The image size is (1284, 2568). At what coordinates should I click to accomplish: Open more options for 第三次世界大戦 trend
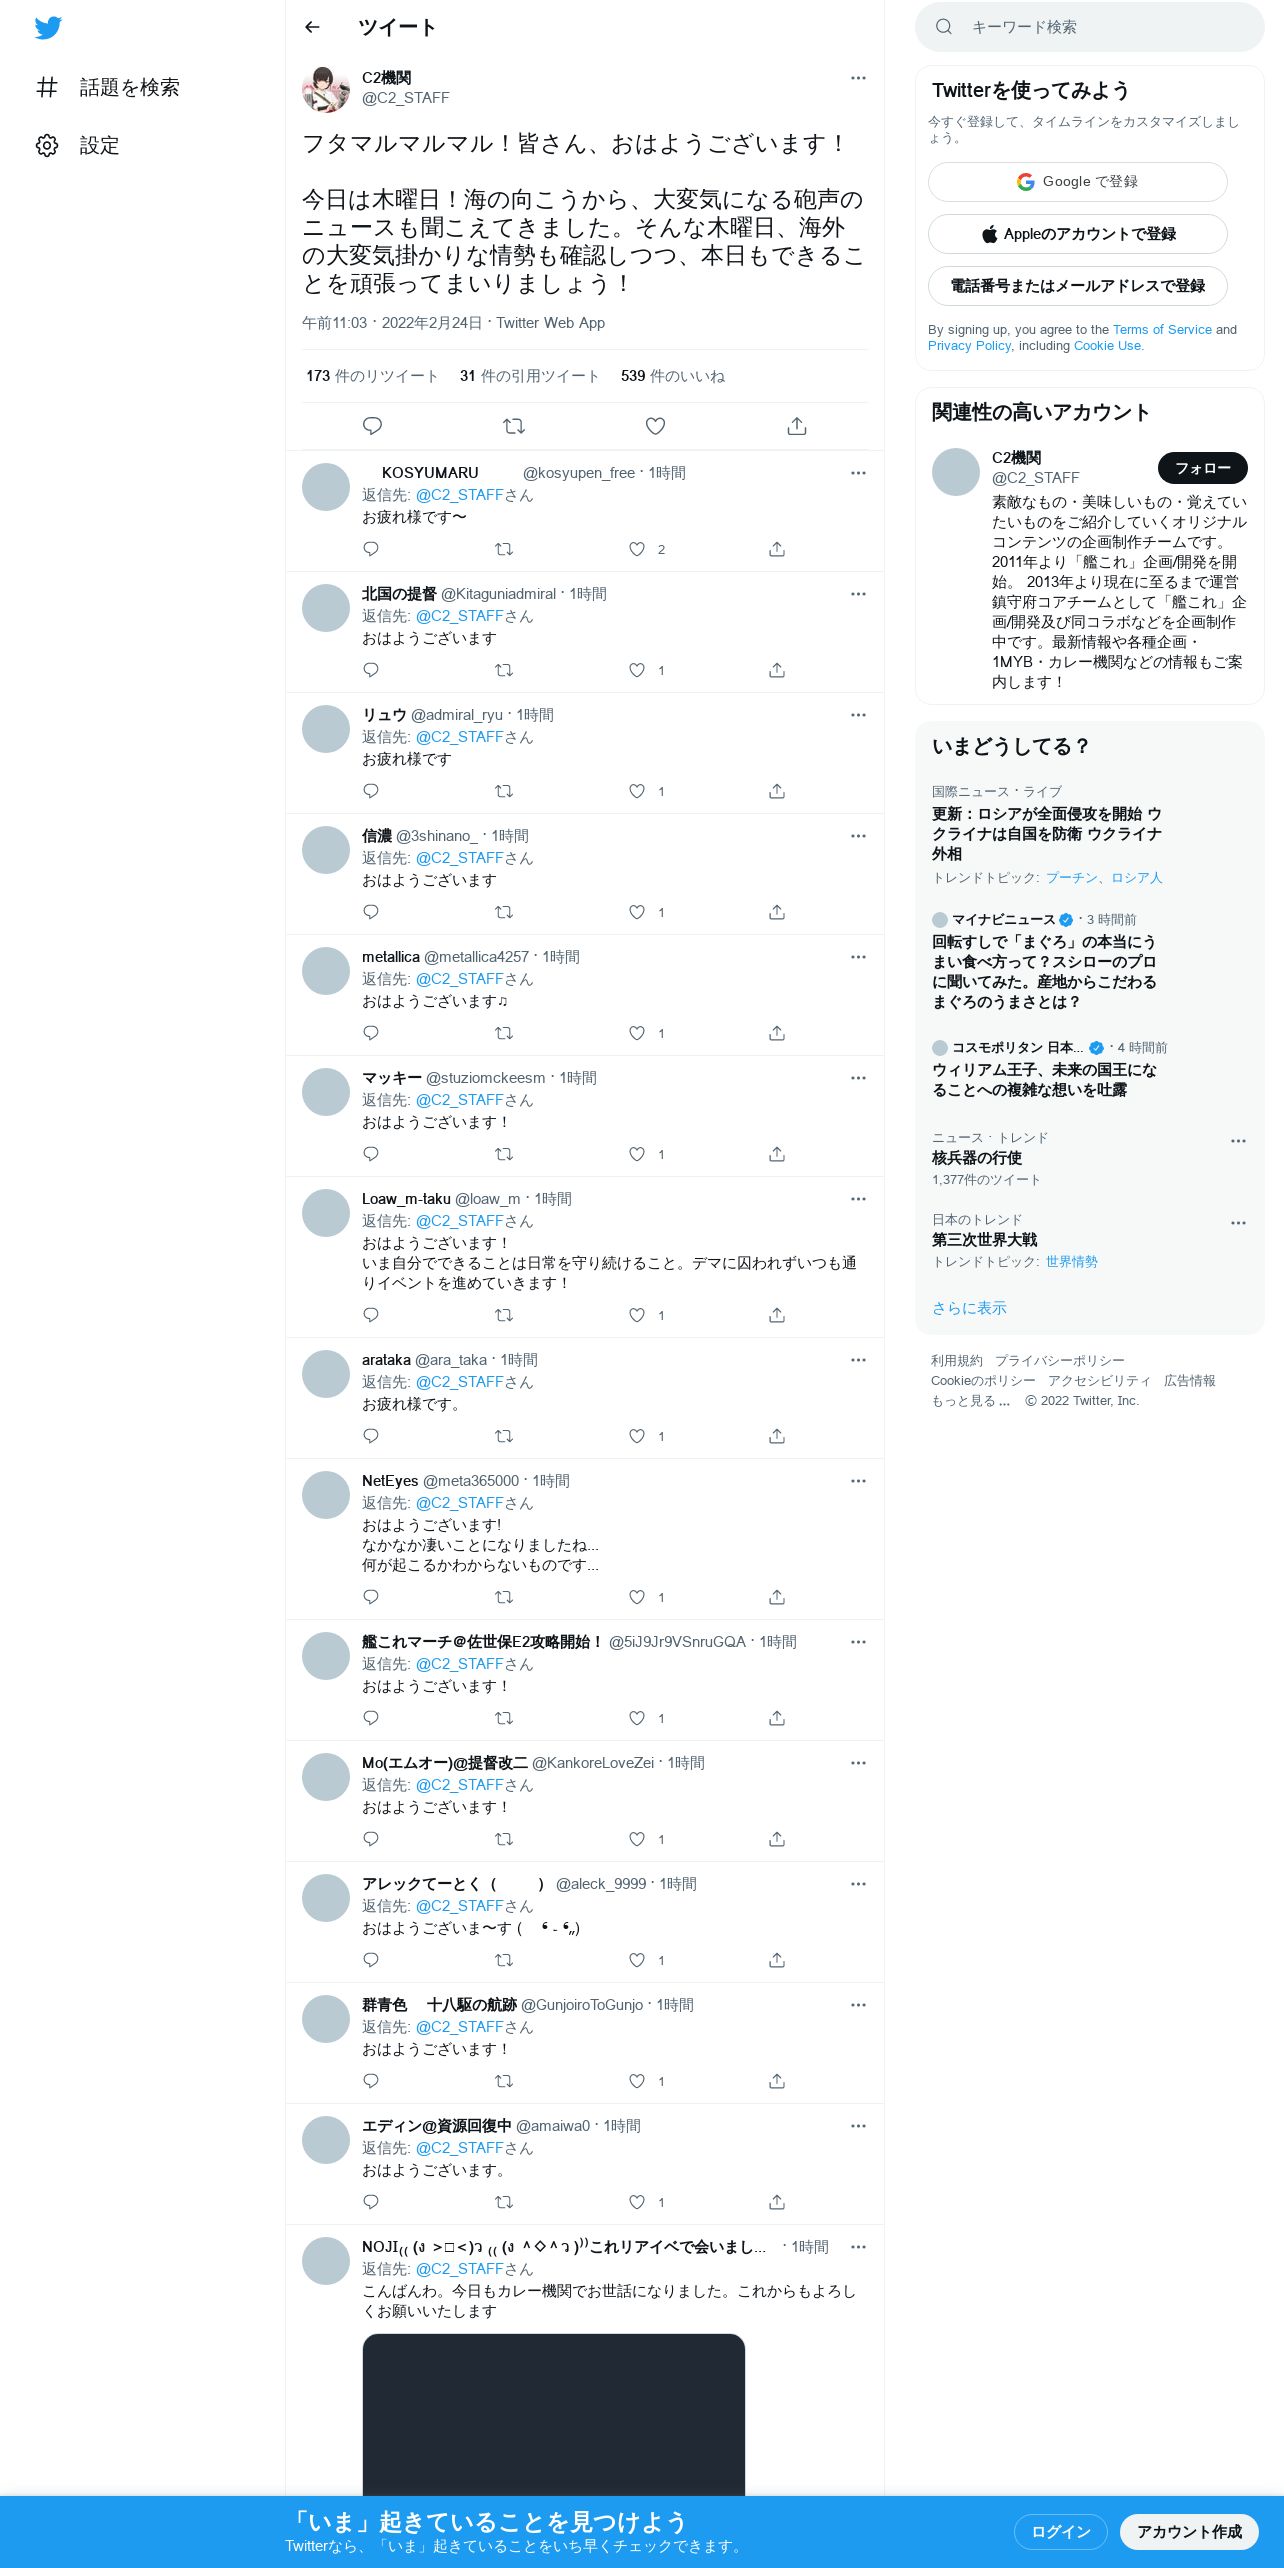pos(1238,1223)
